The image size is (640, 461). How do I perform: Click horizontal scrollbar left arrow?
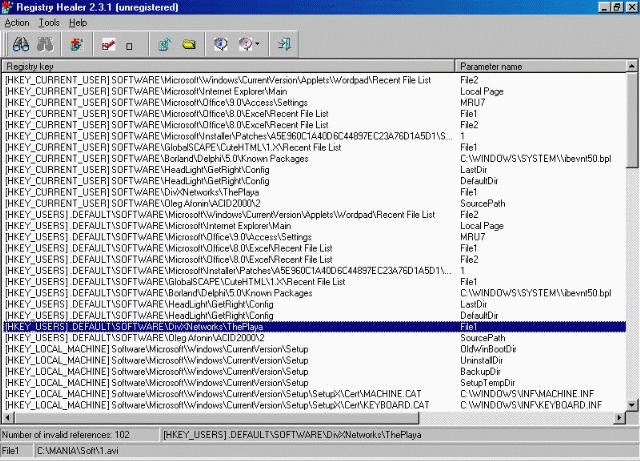click(8, 418)
